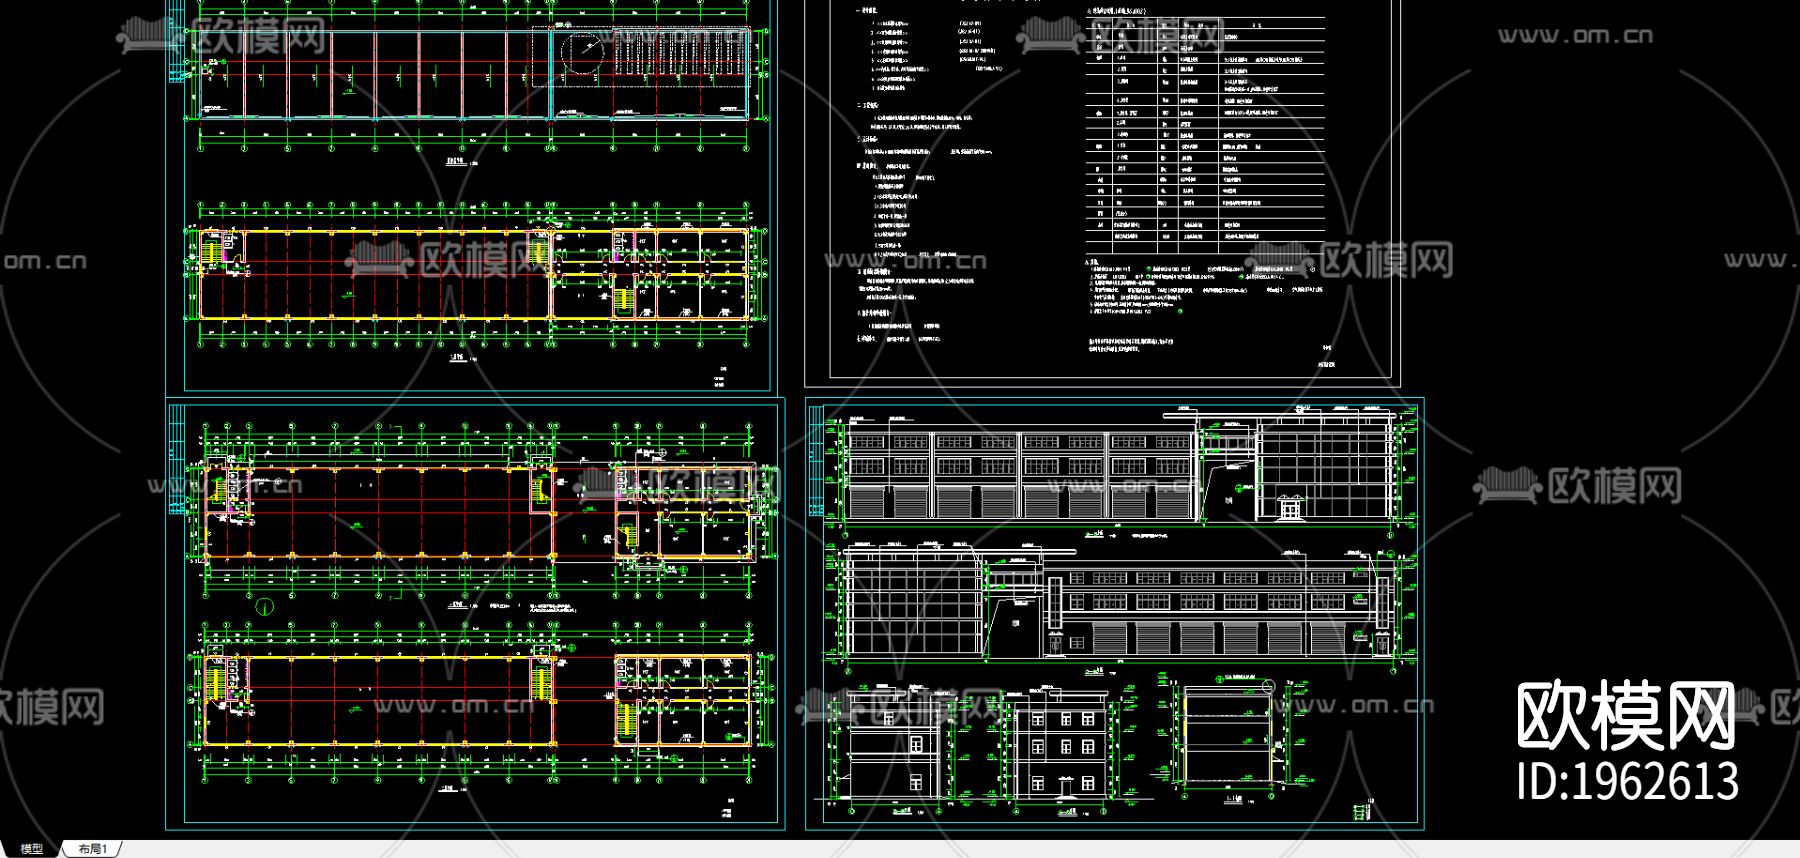
Task: Open the 布局1 layout tab
Action: (92, 849)
